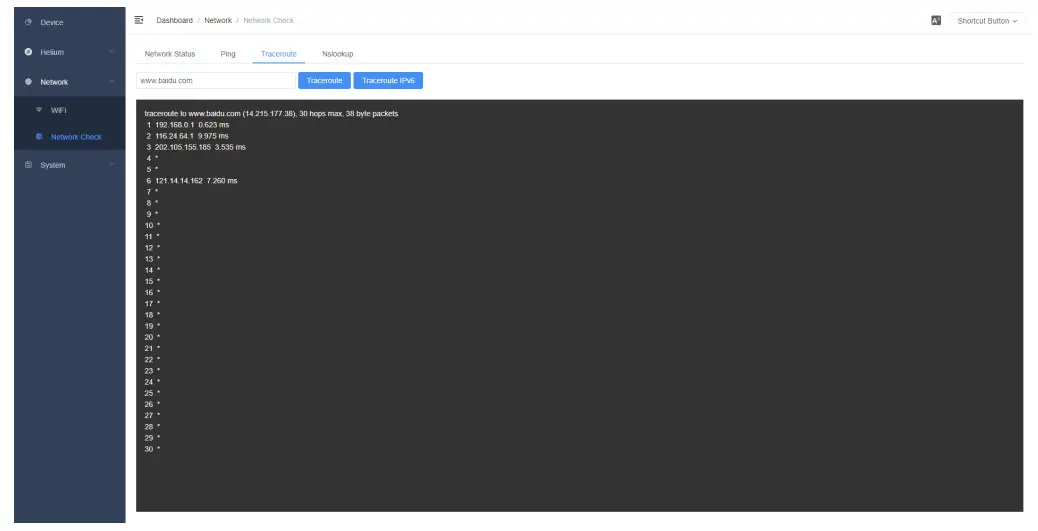
Task: Open the WiFi submenu item
Action: (70, 110)
